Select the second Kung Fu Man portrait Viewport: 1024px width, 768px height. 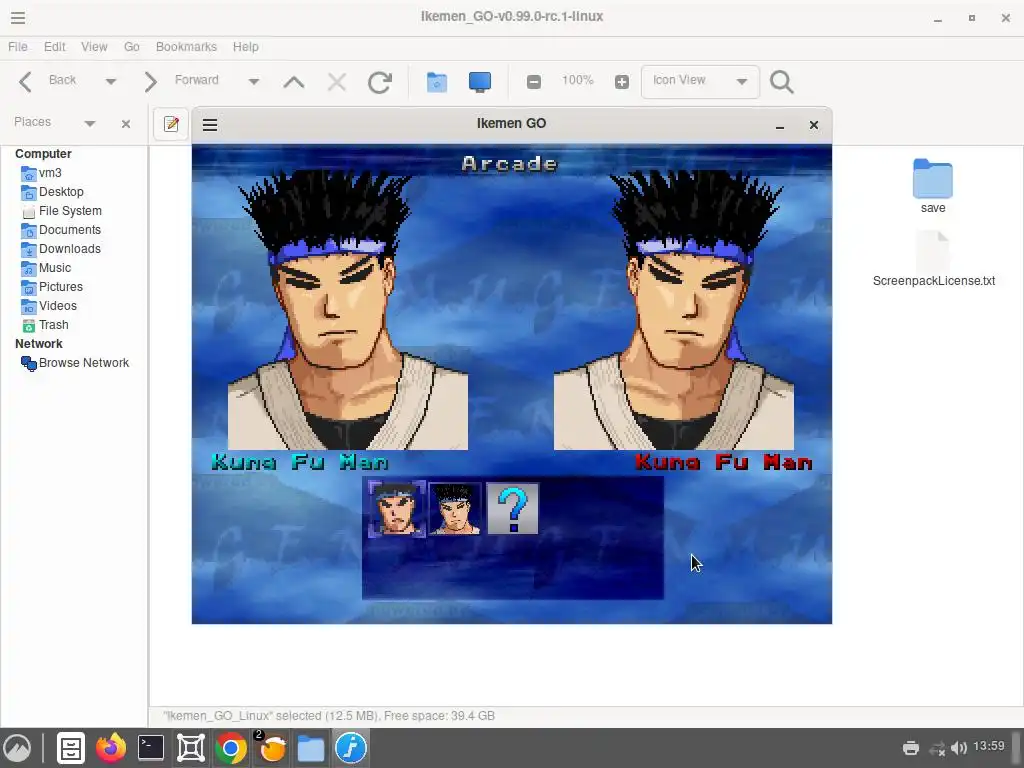coord(455,509)
